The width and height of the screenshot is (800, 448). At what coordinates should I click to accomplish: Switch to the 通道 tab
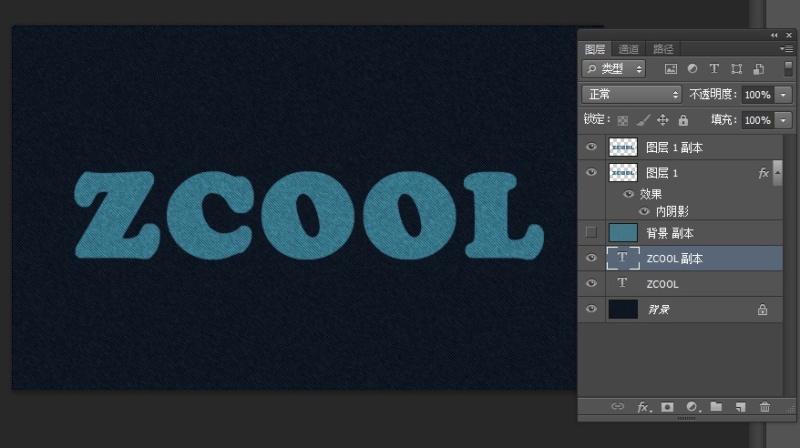click(629, 49)
